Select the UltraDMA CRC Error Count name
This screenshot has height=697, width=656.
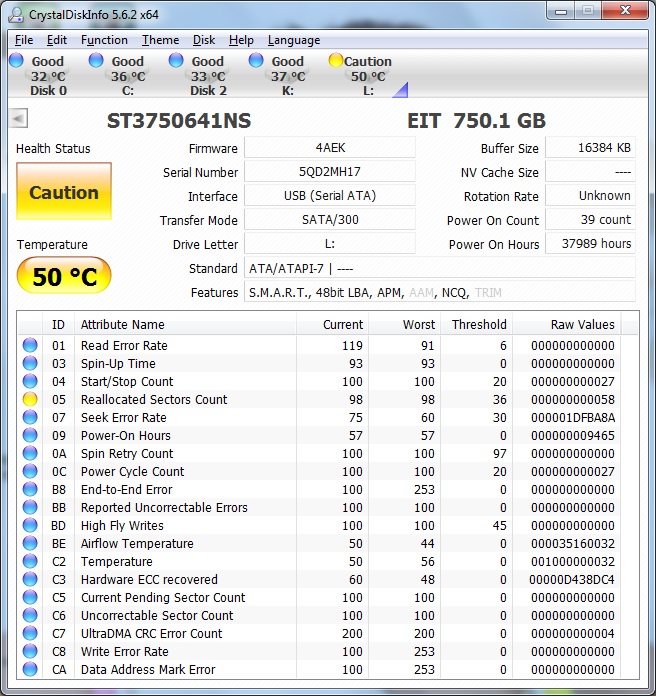click(x=152, y=633)
